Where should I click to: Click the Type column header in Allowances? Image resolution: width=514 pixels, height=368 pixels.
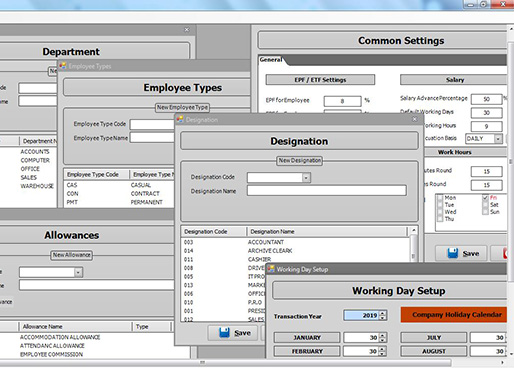click(x=152, y=326)
